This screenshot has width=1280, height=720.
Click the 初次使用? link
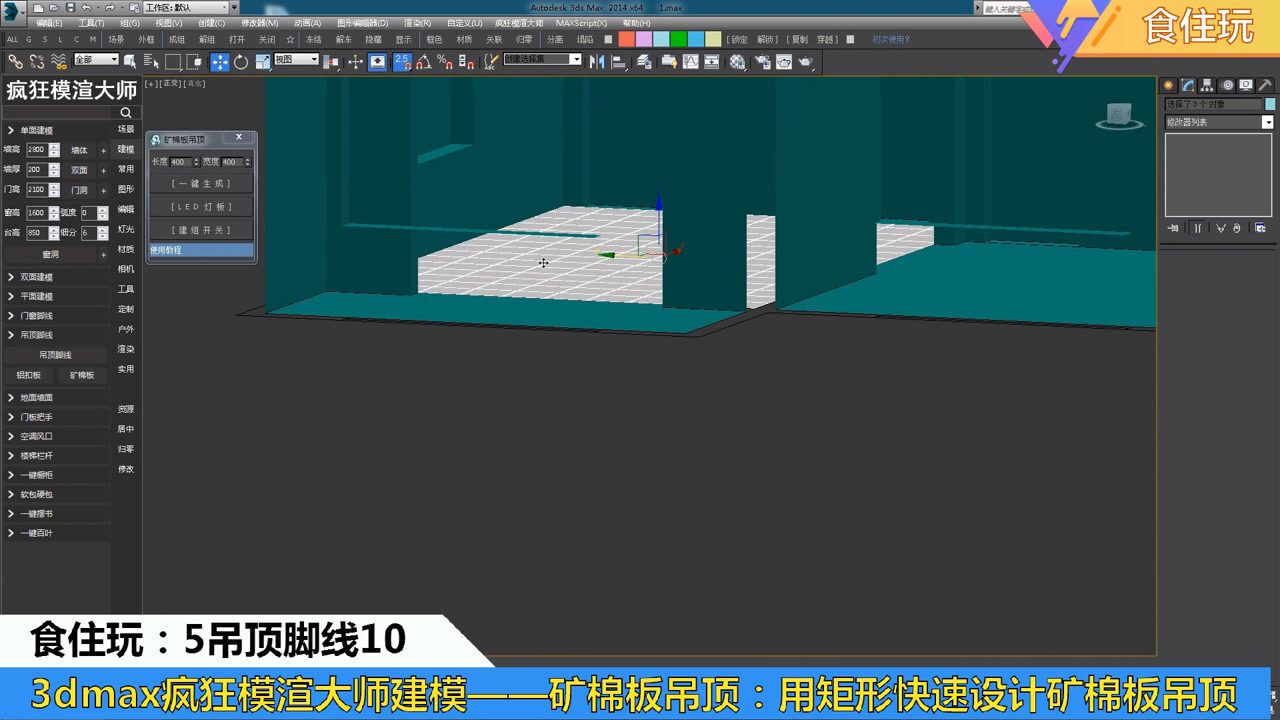(891, 40)
